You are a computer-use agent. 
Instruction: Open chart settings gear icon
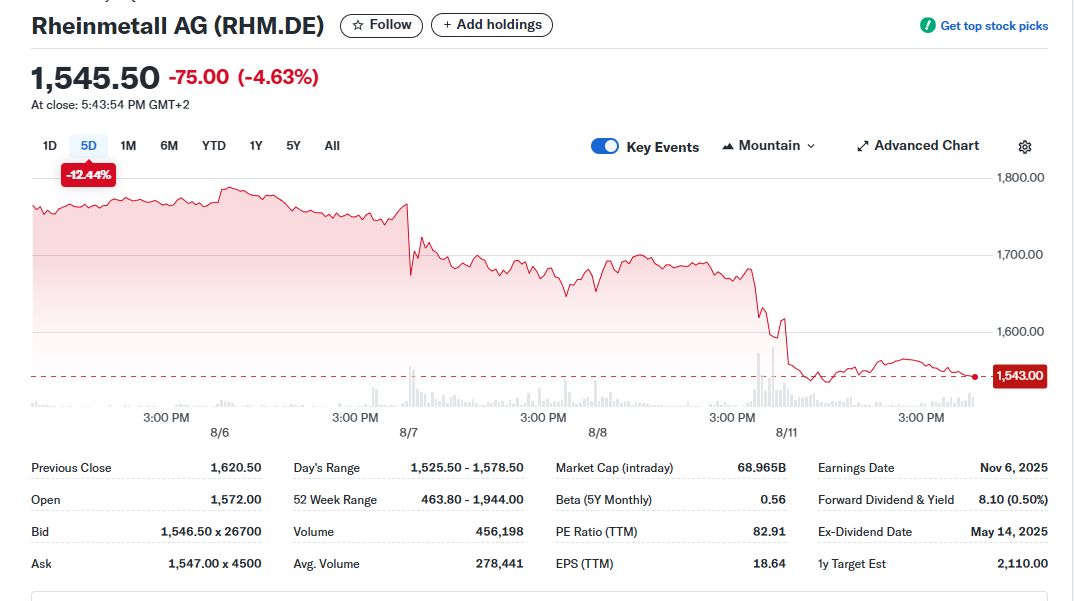coord(1024,147)
